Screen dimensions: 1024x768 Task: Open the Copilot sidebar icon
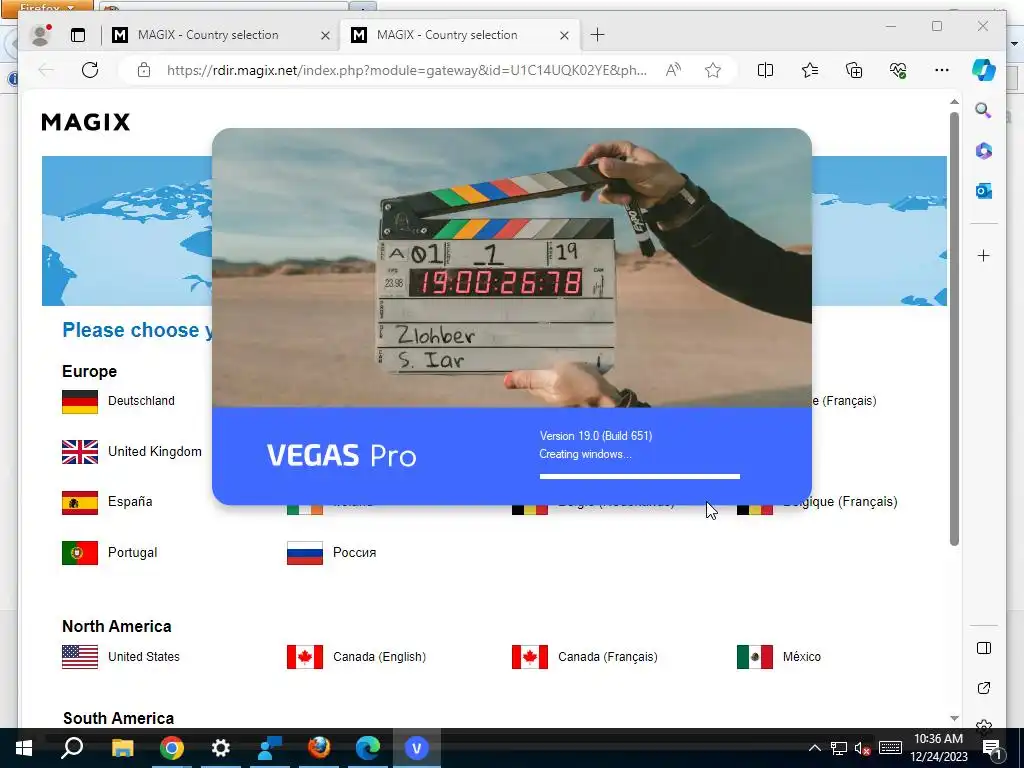[984, 70]
